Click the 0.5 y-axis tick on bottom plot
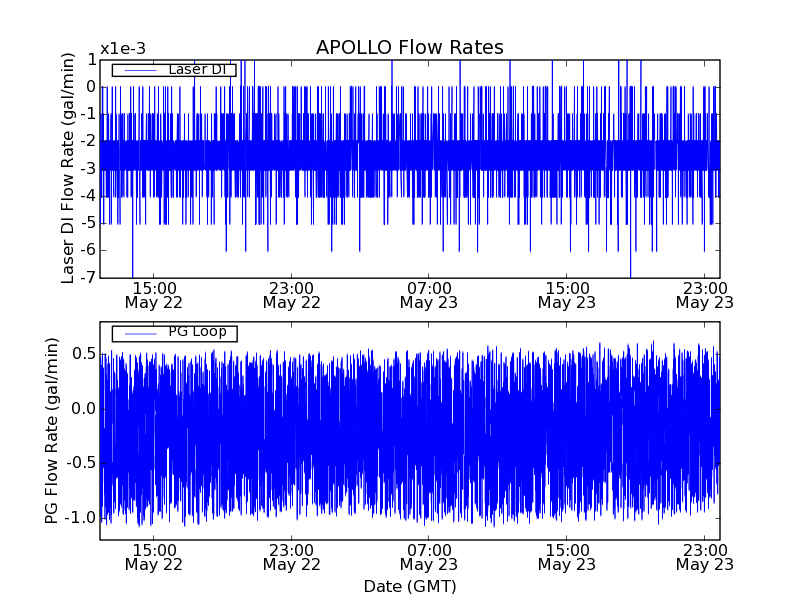This screenshot has height=600, width=800. (x=83, y=354)
